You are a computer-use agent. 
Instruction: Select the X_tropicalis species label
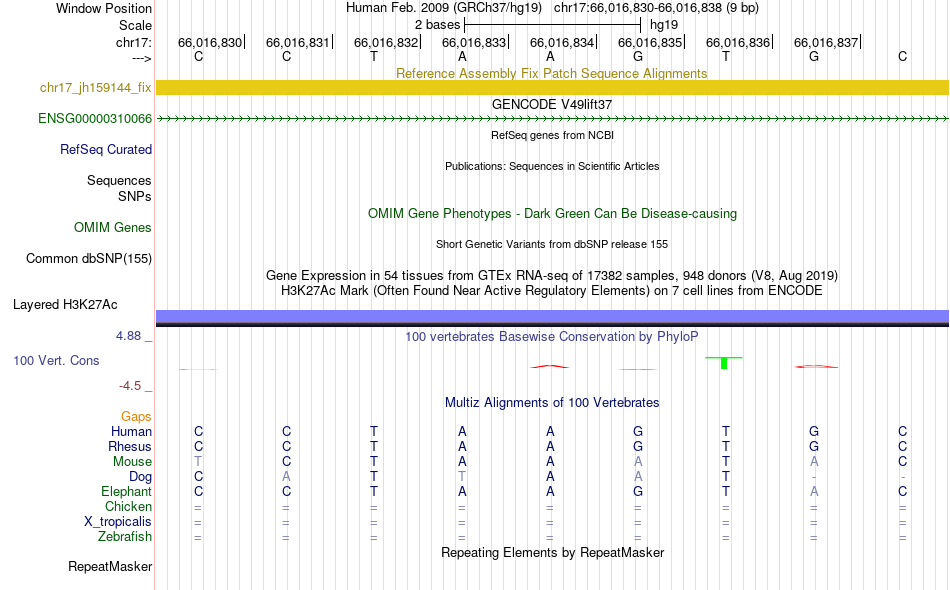pyautogui.click(x=118, y=522)
